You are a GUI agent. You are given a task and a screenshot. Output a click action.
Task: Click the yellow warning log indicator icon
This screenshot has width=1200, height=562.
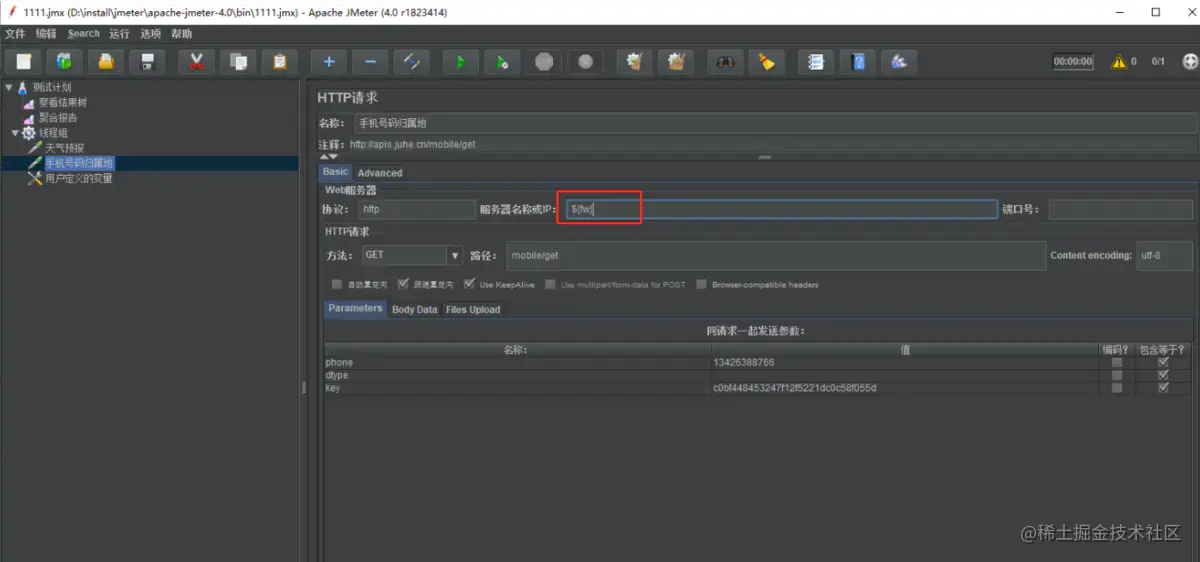pyautogui.click(x=1119, y=62)
